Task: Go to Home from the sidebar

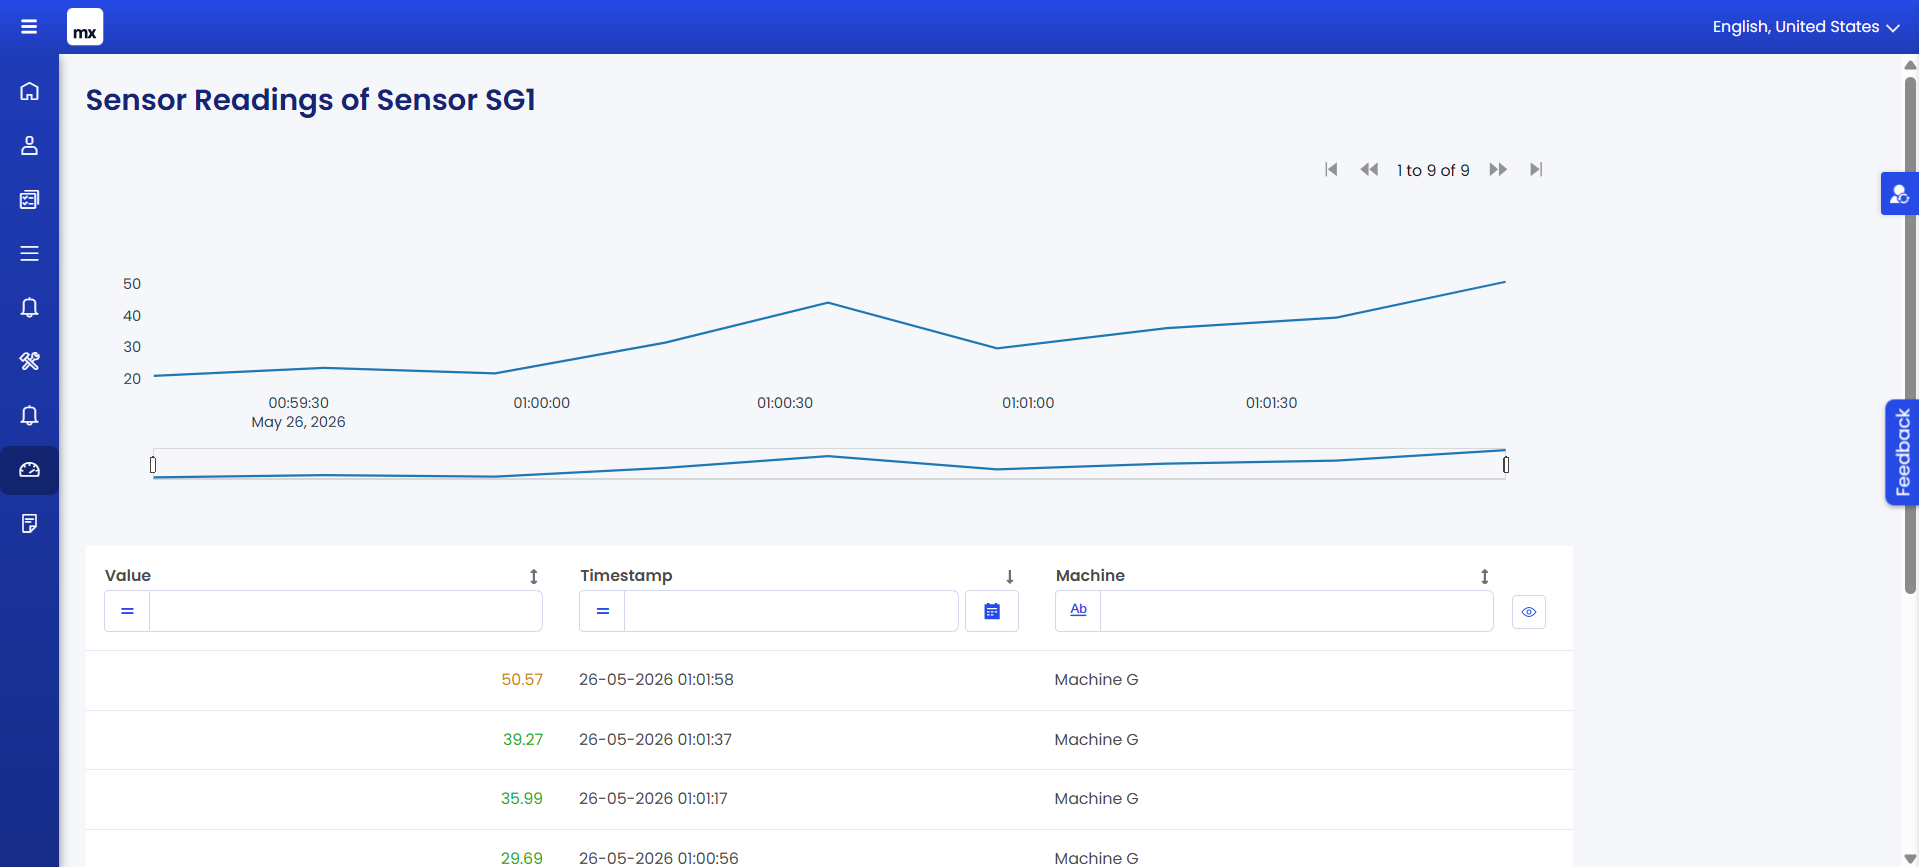Action: (30, 91)
